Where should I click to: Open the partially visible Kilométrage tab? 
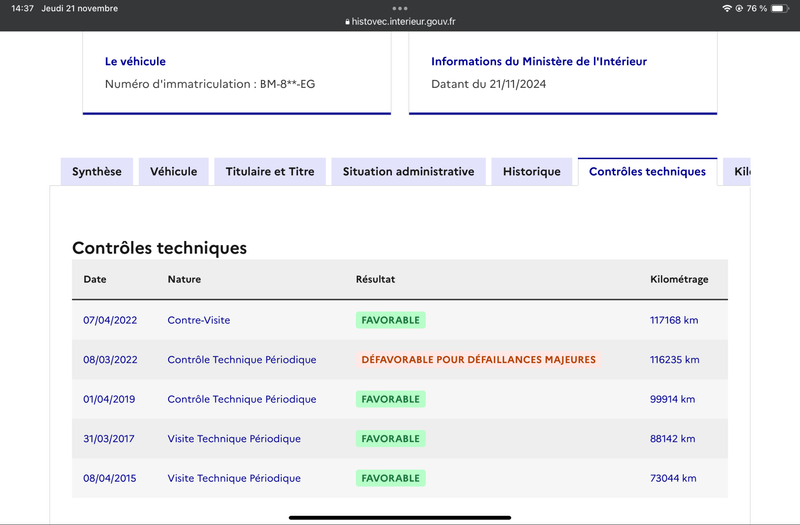coord(737,171)
